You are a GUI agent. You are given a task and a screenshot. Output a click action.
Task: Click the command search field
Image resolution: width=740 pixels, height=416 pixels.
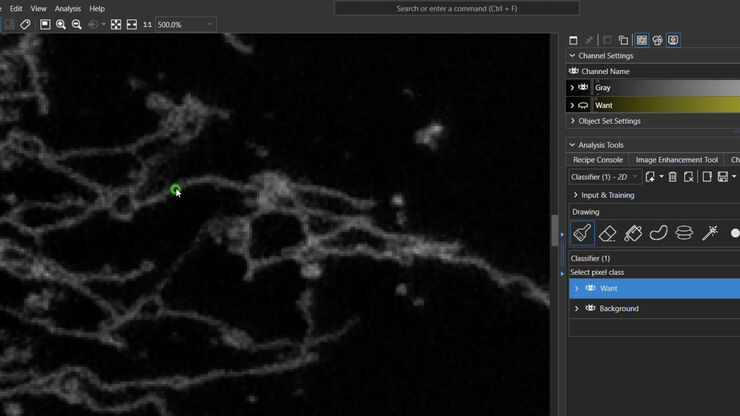point(441,8)
